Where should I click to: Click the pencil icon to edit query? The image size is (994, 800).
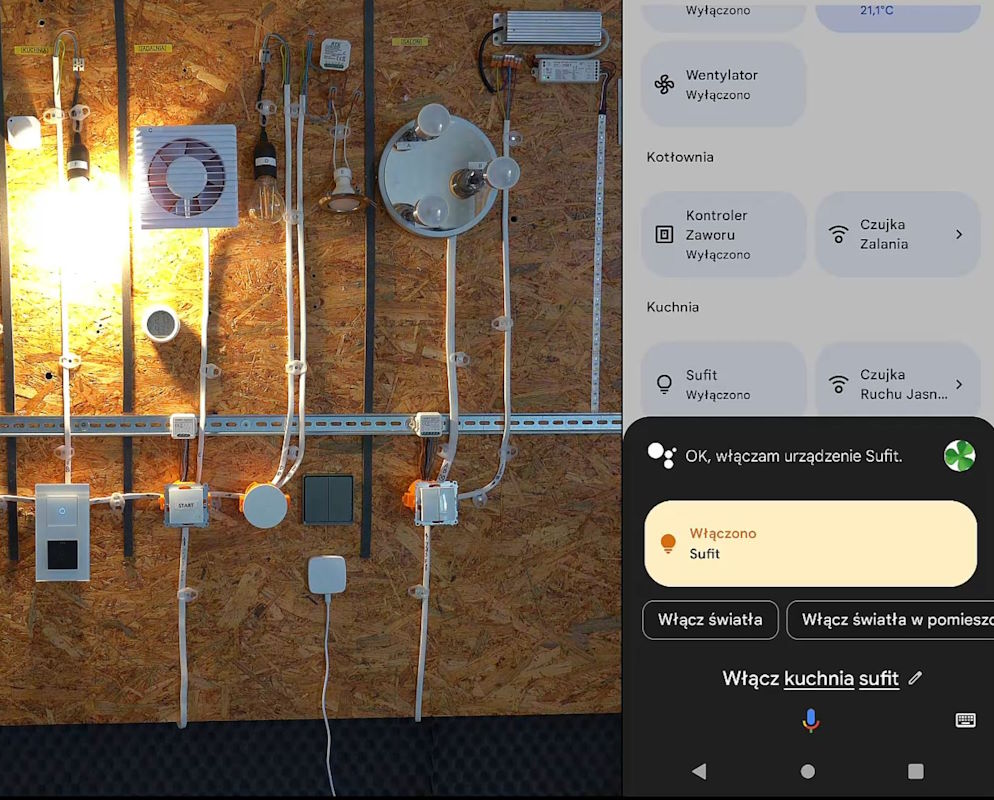tap(915, 678)
